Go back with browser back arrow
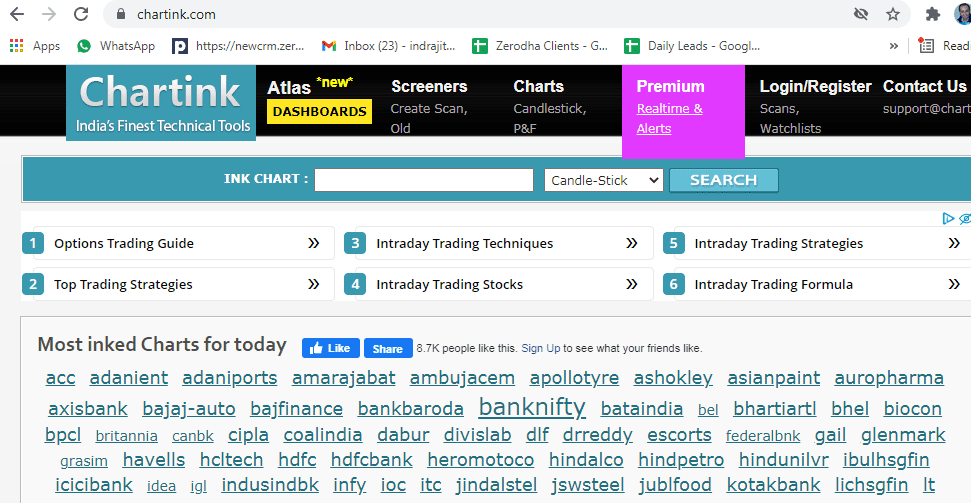The image size is (971, 503). [x=17, y=14]
